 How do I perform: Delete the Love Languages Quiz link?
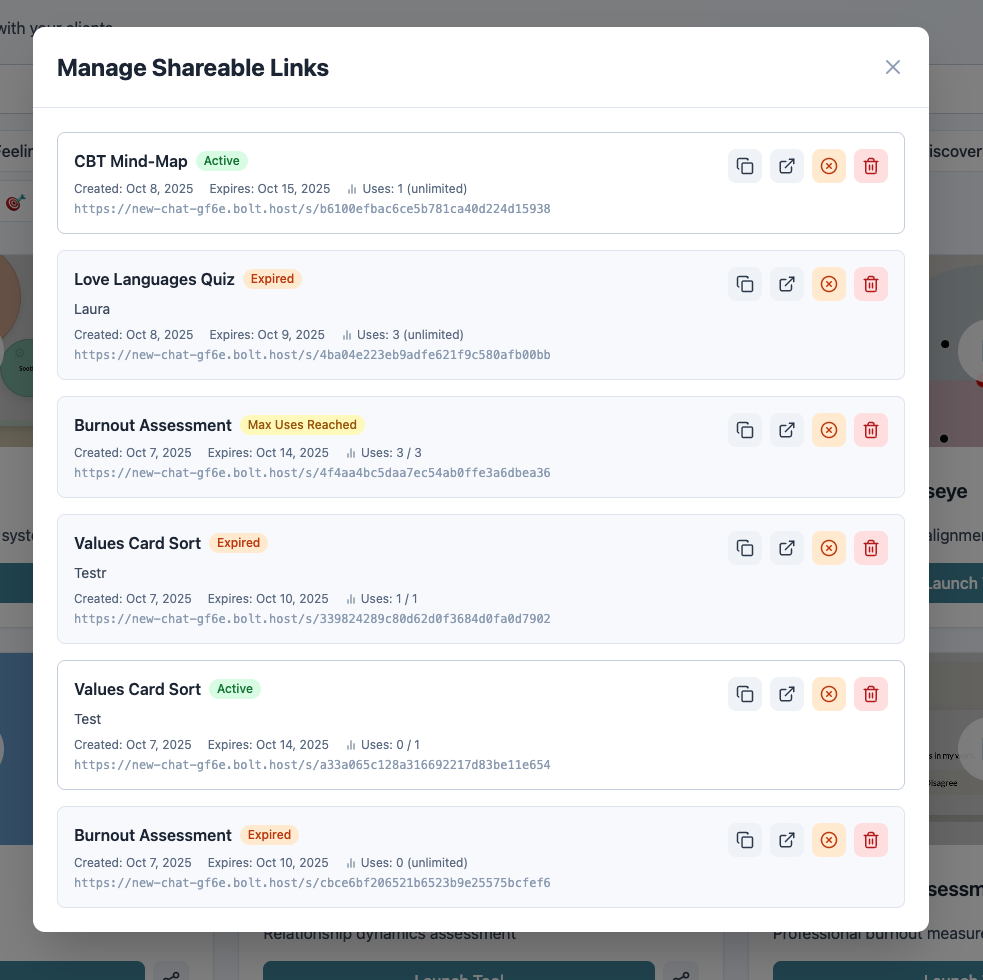(x=871, y=284)
